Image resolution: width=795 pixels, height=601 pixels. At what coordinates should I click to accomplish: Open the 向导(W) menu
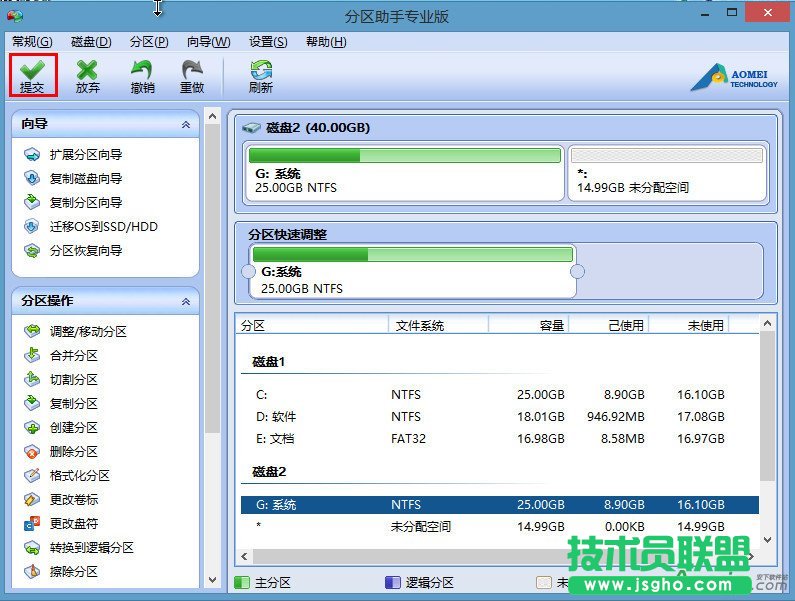coord(208,42)
